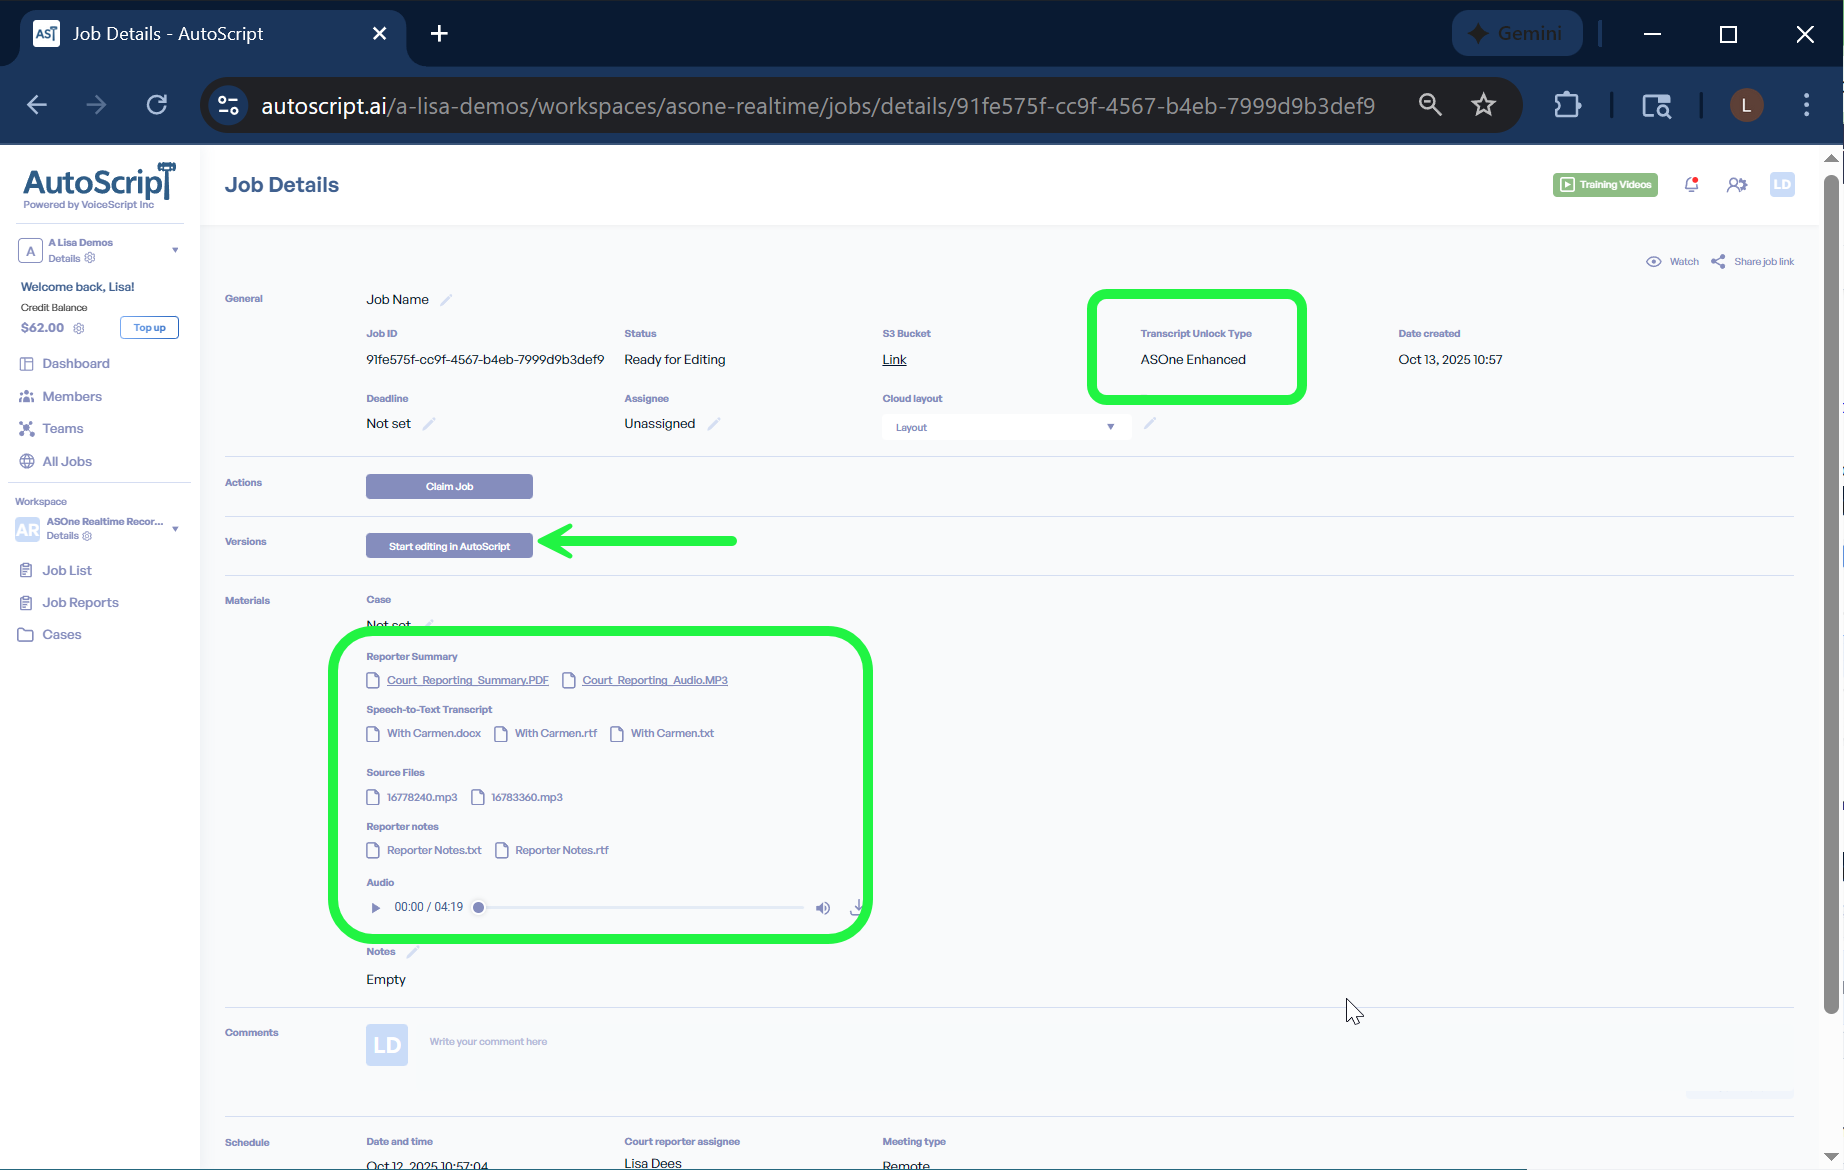Click the credit balance settings gear
Screen dimensions: 1844x1170
[79, 328]
